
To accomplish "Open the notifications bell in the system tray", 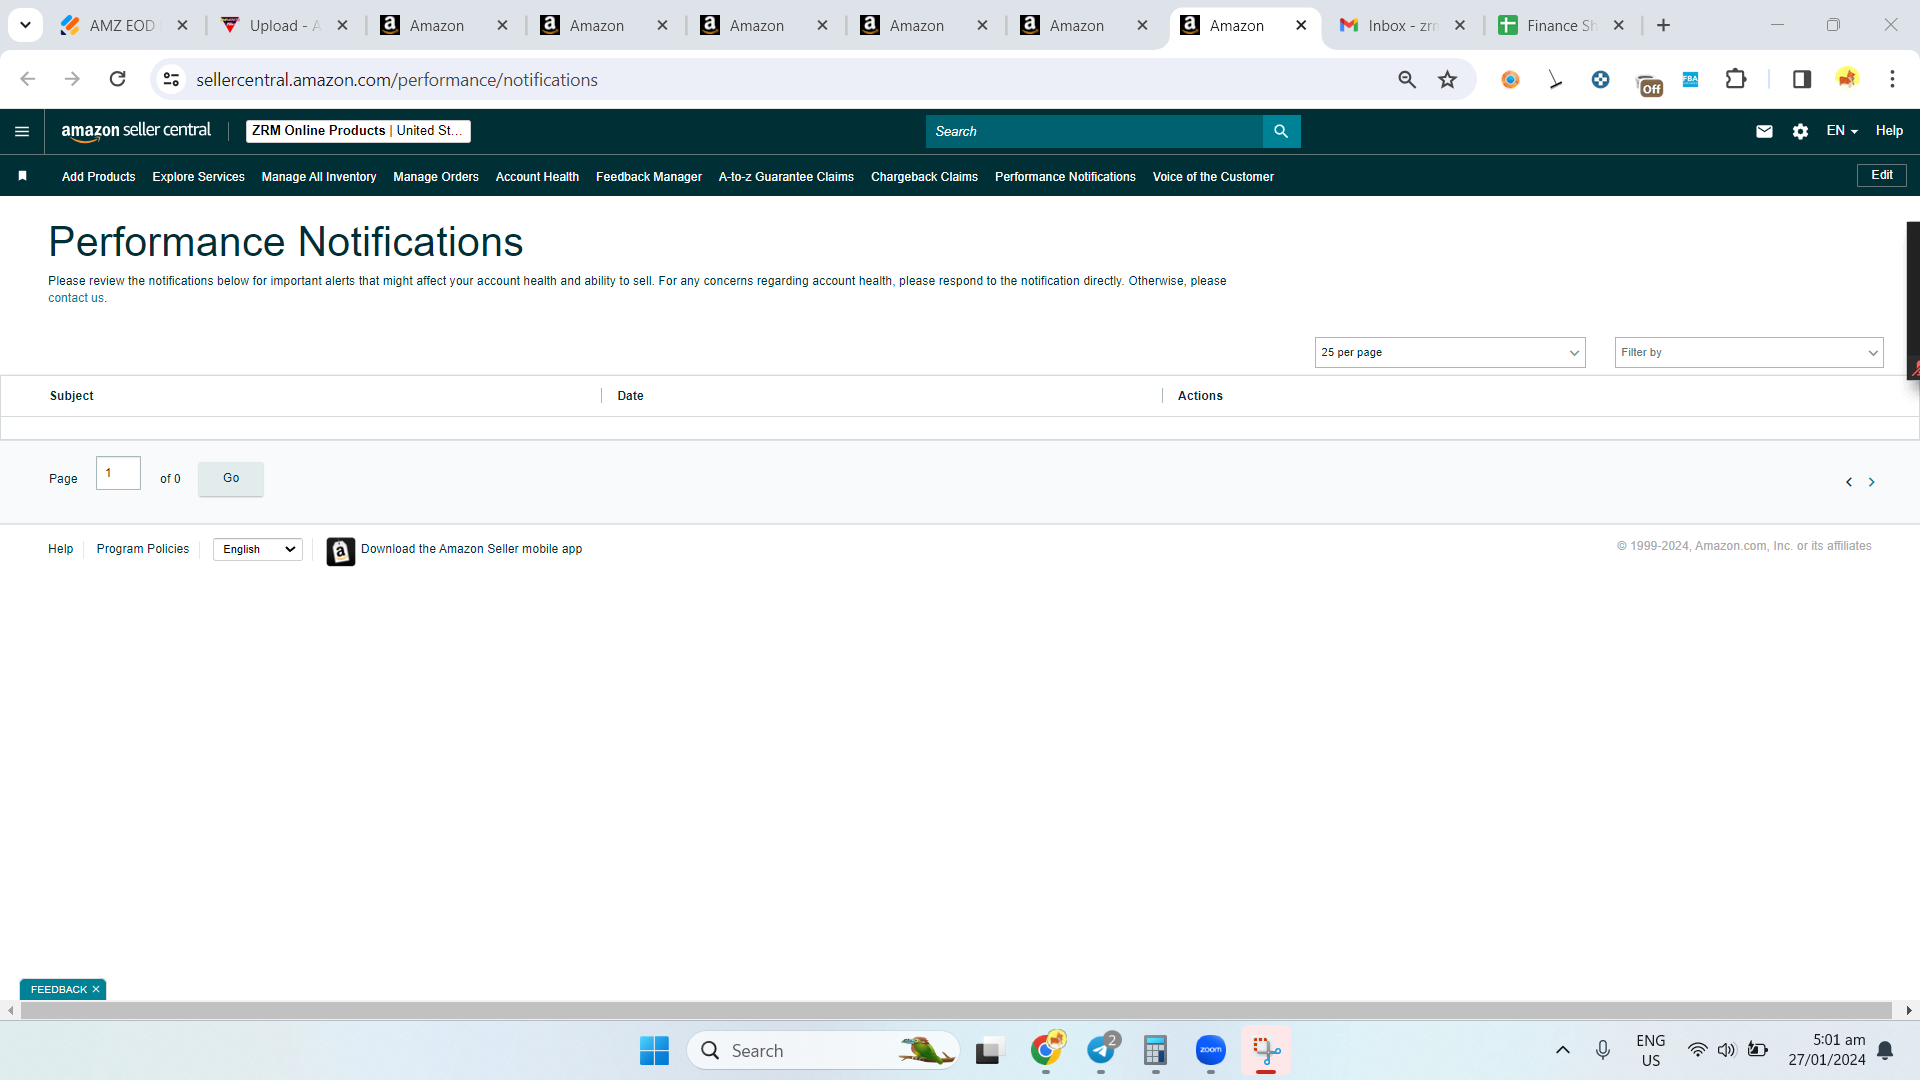I will point(1885,1050).
